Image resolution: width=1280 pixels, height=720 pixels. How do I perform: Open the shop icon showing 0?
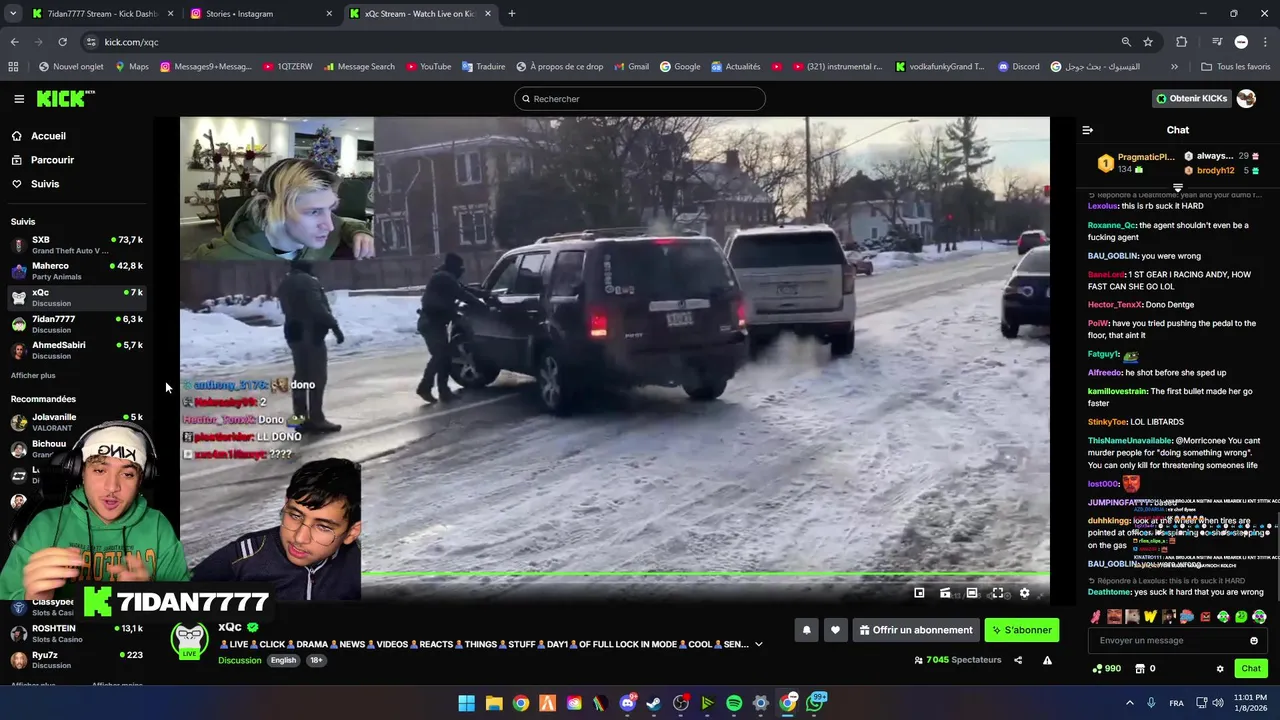1146,669
